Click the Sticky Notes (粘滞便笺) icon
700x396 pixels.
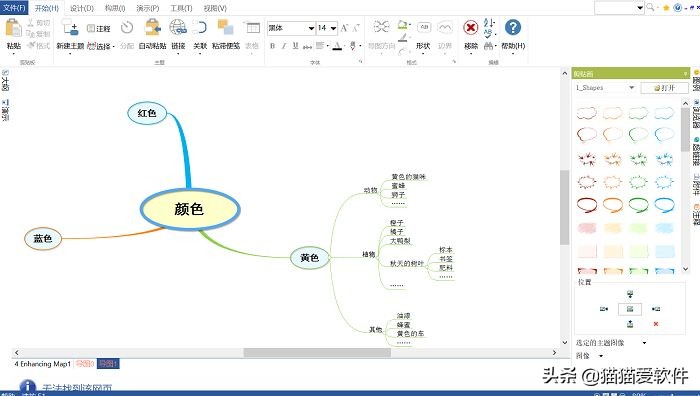(225, 28)
